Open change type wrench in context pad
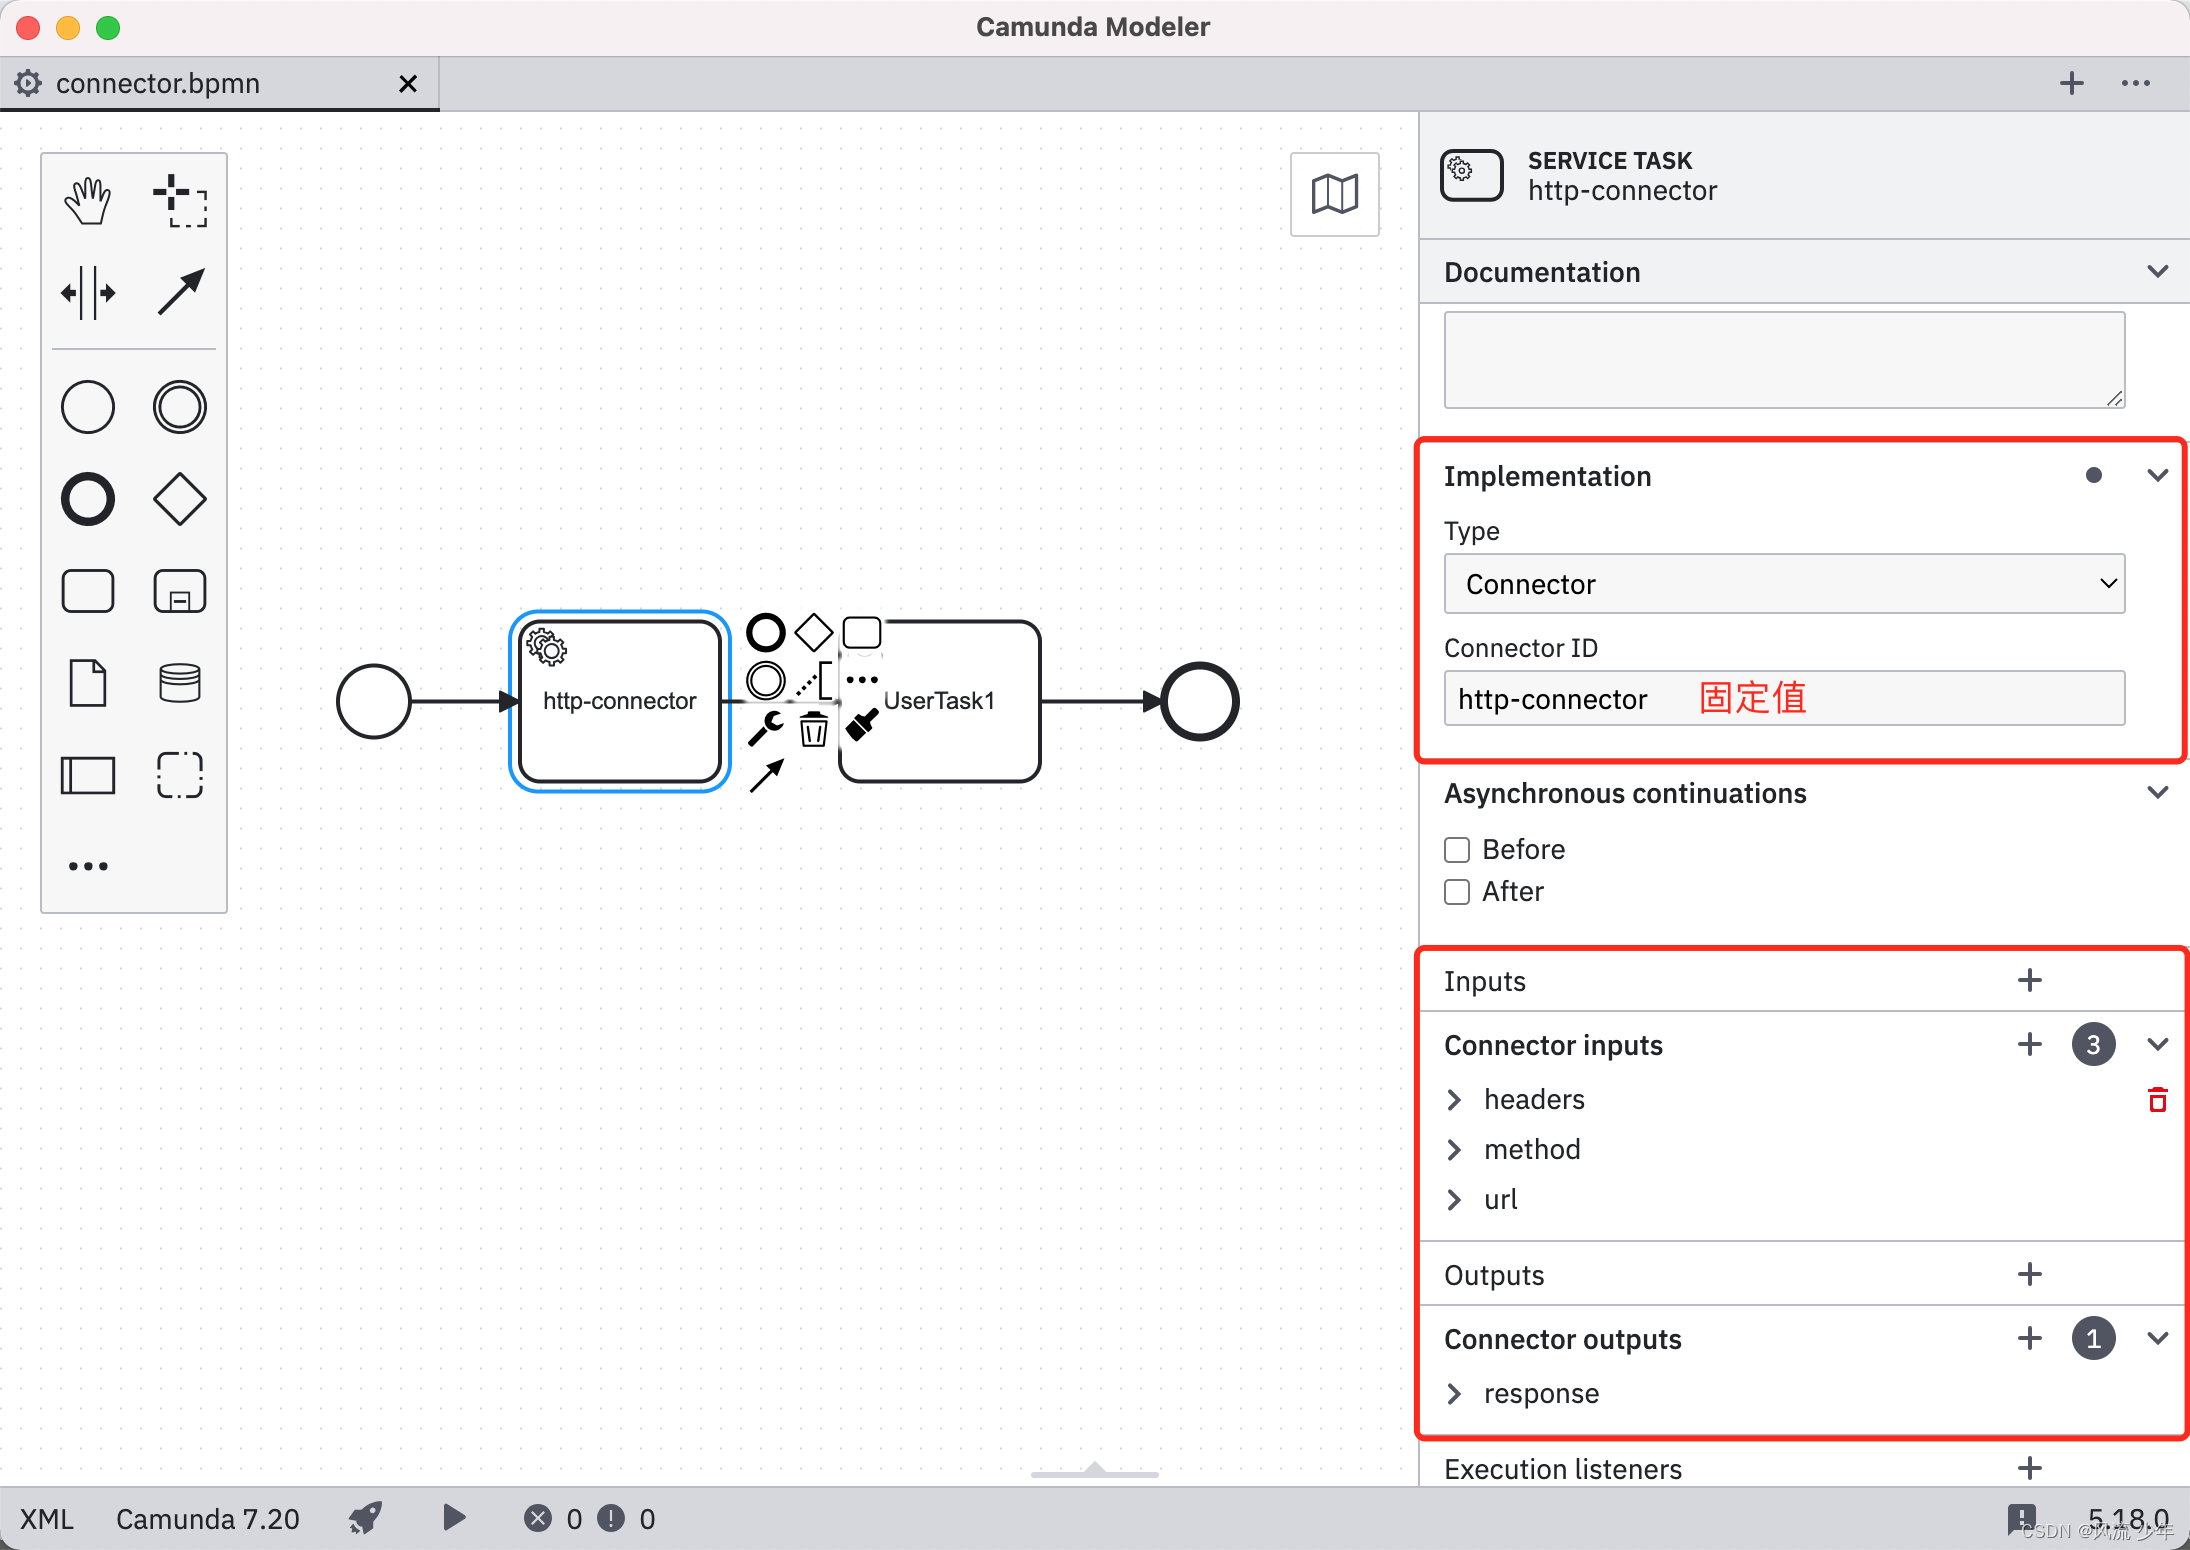Viewport: 2190px width, 1550px height. click(x=766, y=728)
